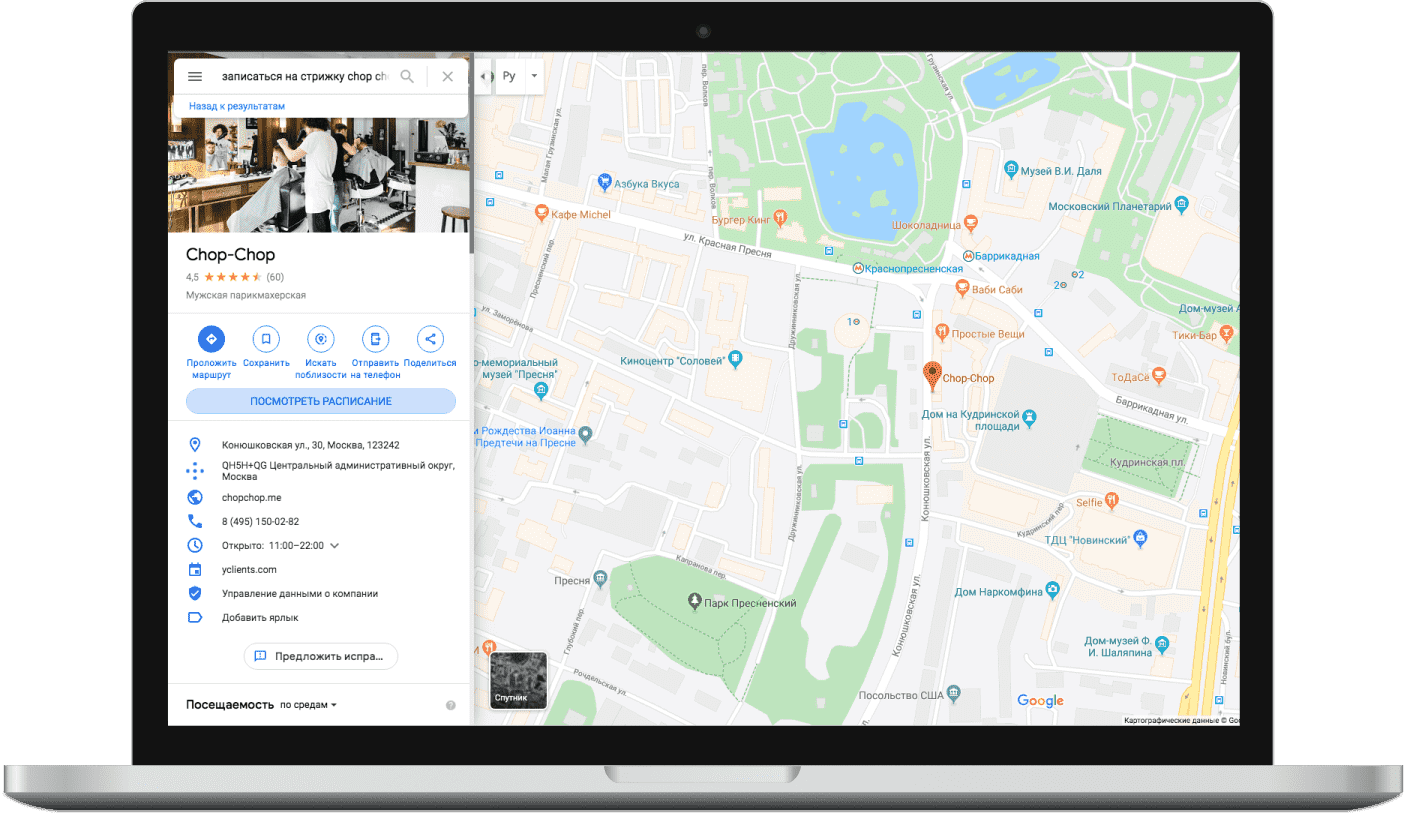Image resolution: width=1407 pixels, height=815 pixels.
Task: Click the help icon next to Посещаемость
Action: tap(450, 705)
